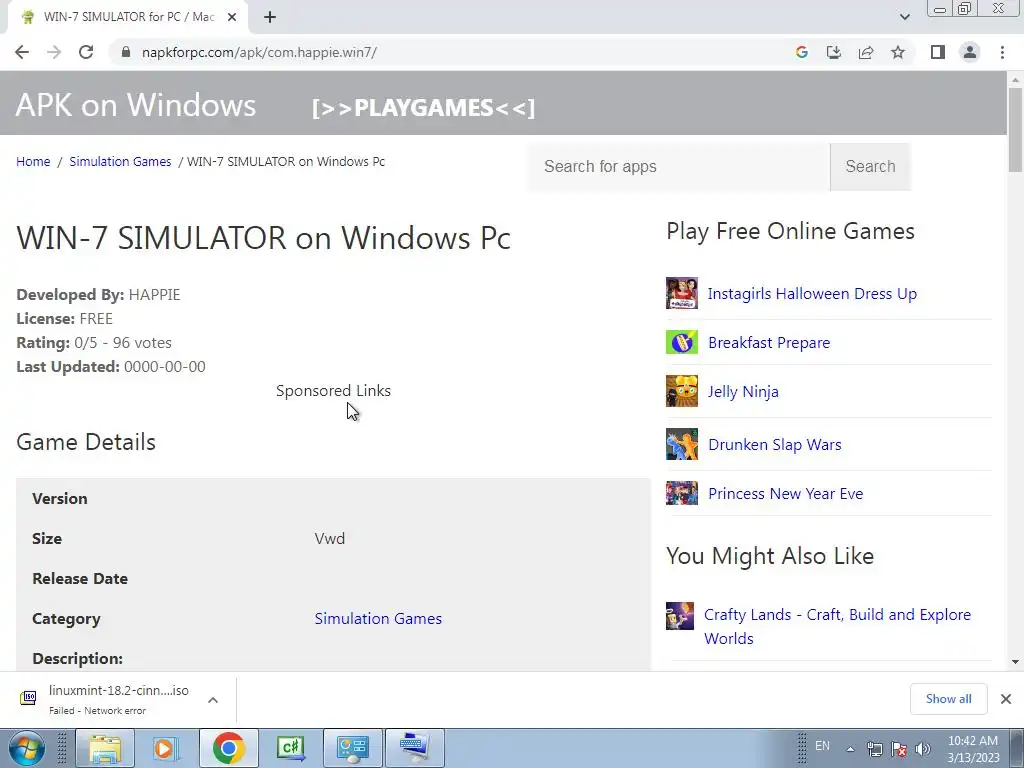Open Crafty Lands app link
This screenshot has width=1024, height=768.
pos(837,626)
